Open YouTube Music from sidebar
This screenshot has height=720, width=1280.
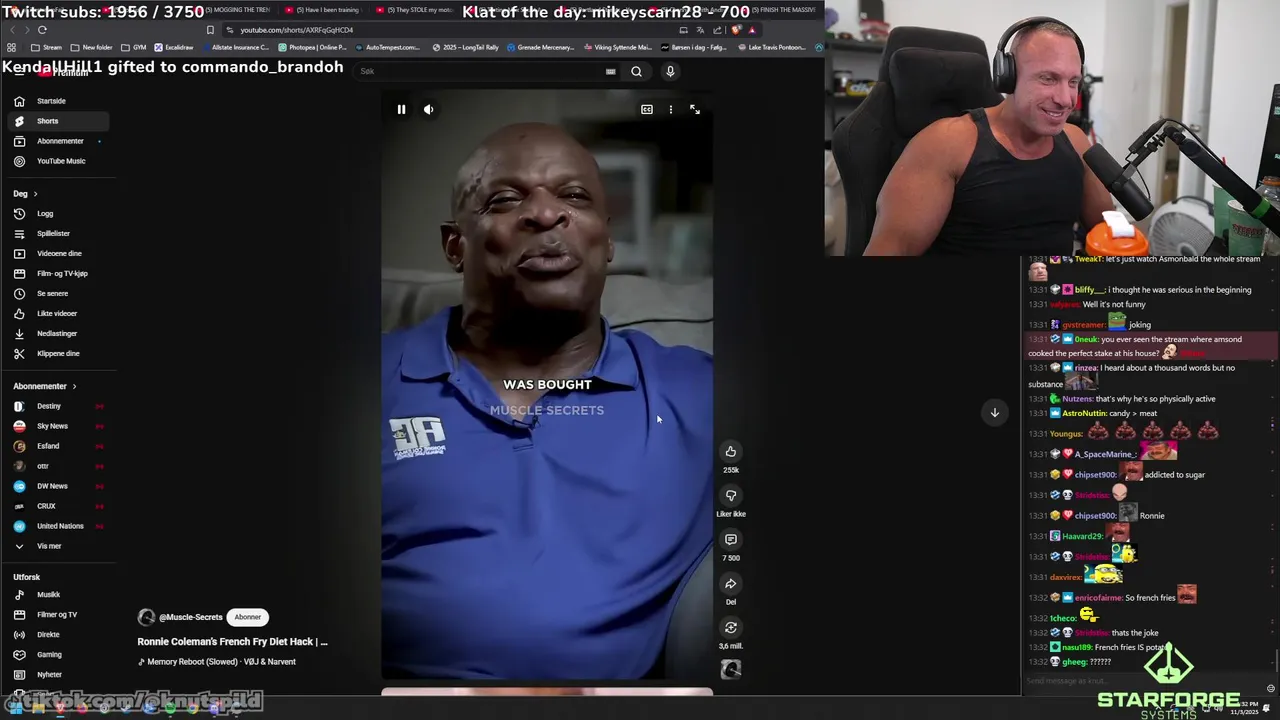tap(59, 161)
